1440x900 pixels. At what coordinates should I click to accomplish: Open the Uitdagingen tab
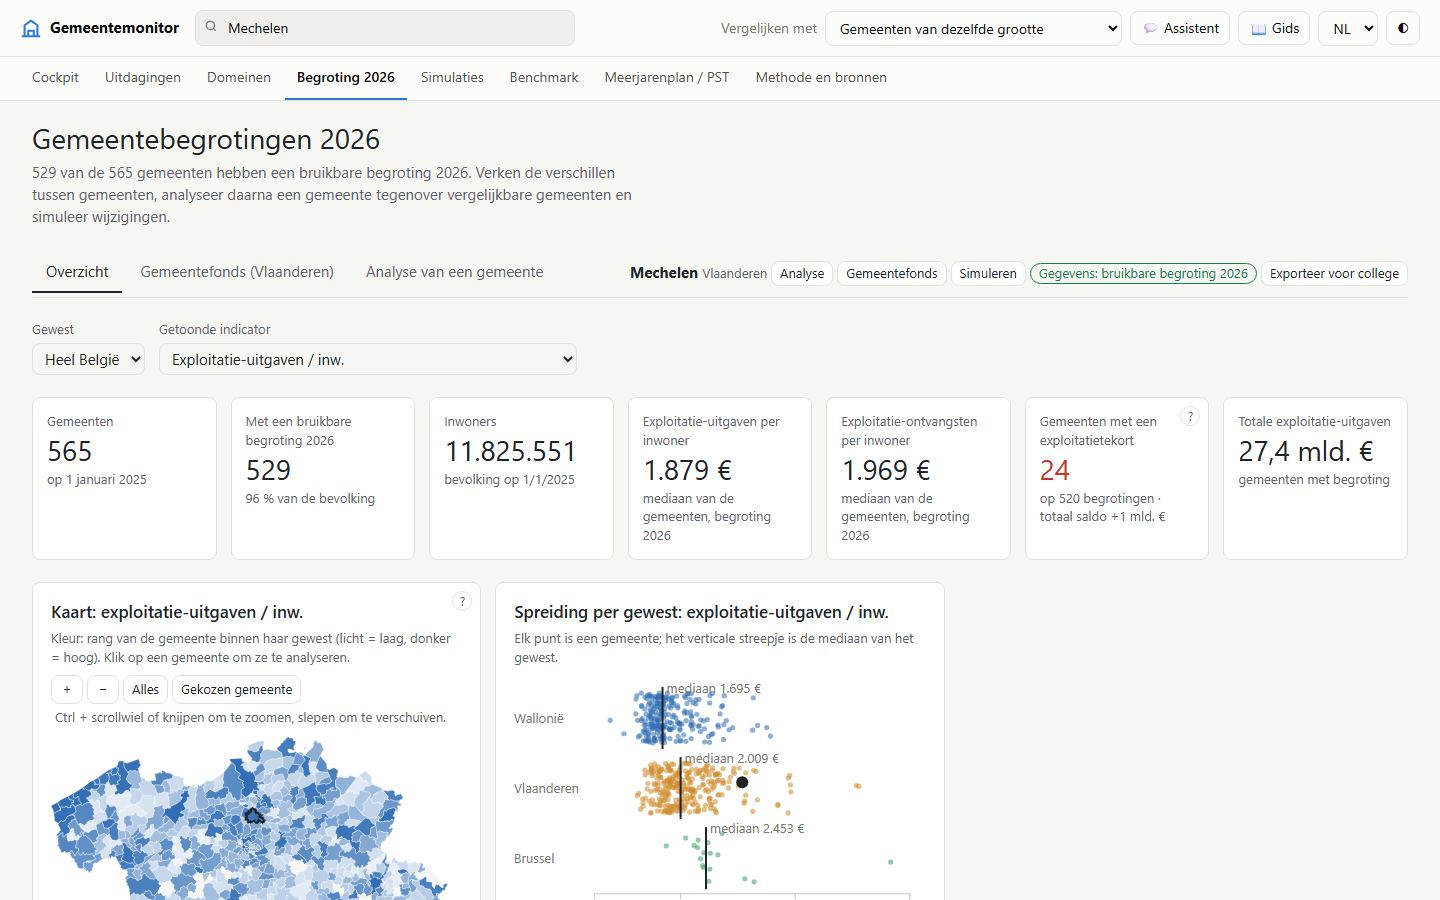tap(143, 77)
